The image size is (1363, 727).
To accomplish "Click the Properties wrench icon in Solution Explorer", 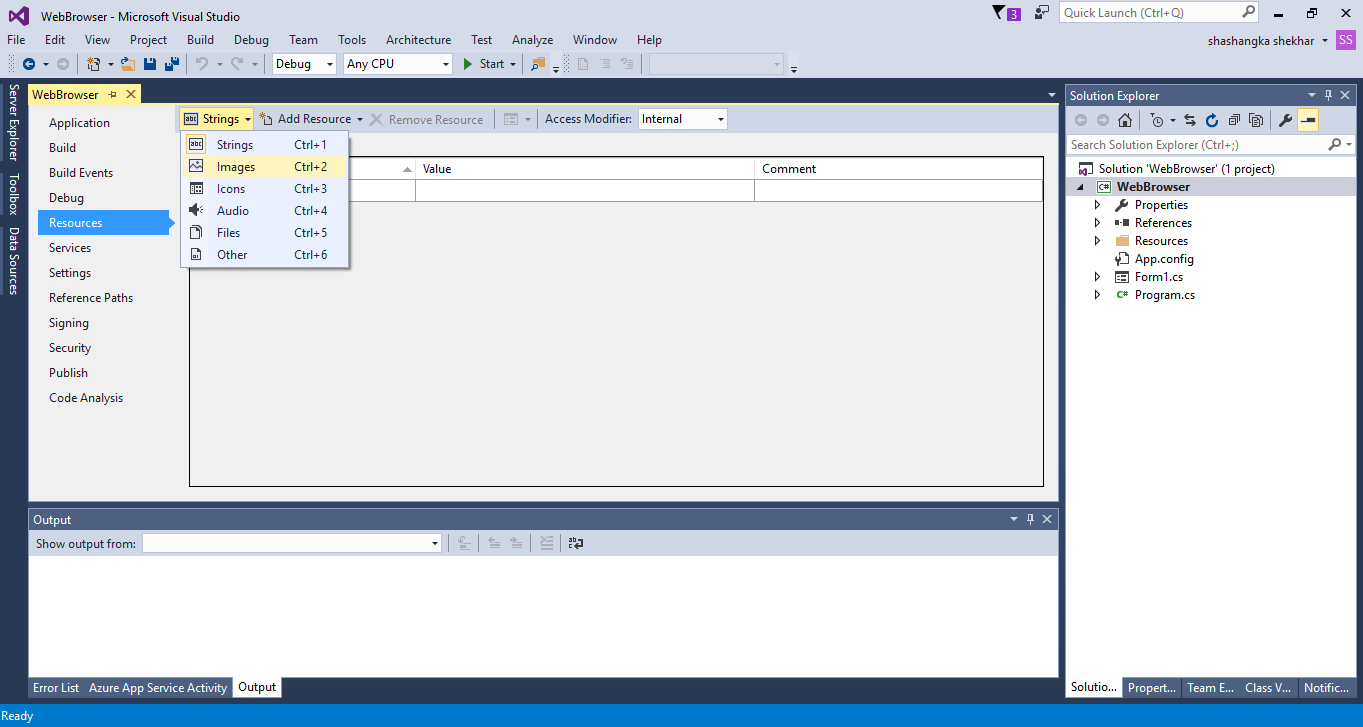I will 1286,120.
